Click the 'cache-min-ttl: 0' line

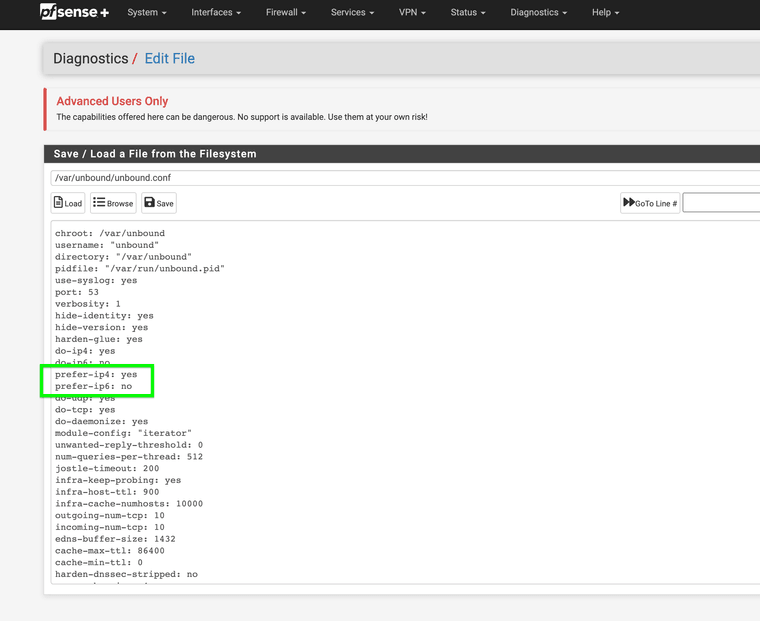(99, 562)
